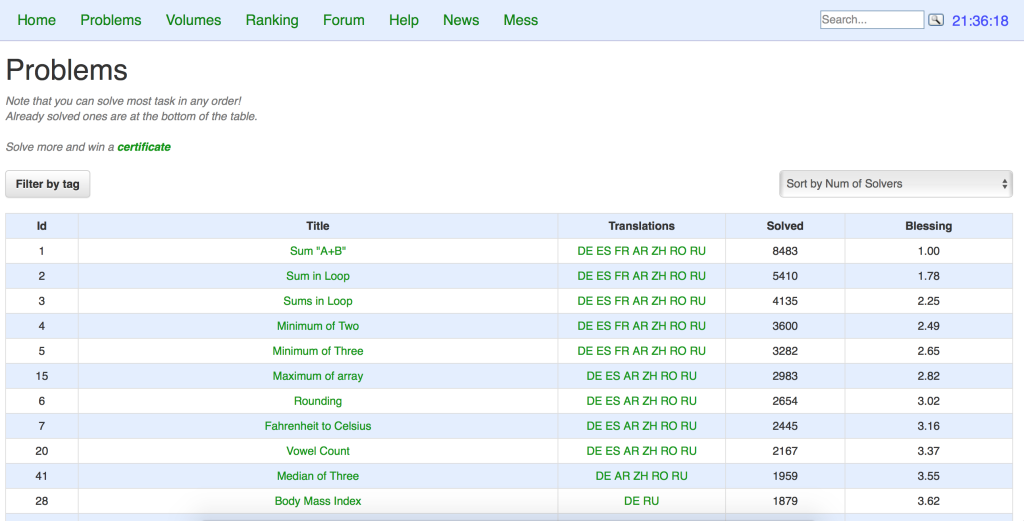Select FR translation for Sum in Loop
The height and width of the screenshot is (521, 1024).
point(622,276)
